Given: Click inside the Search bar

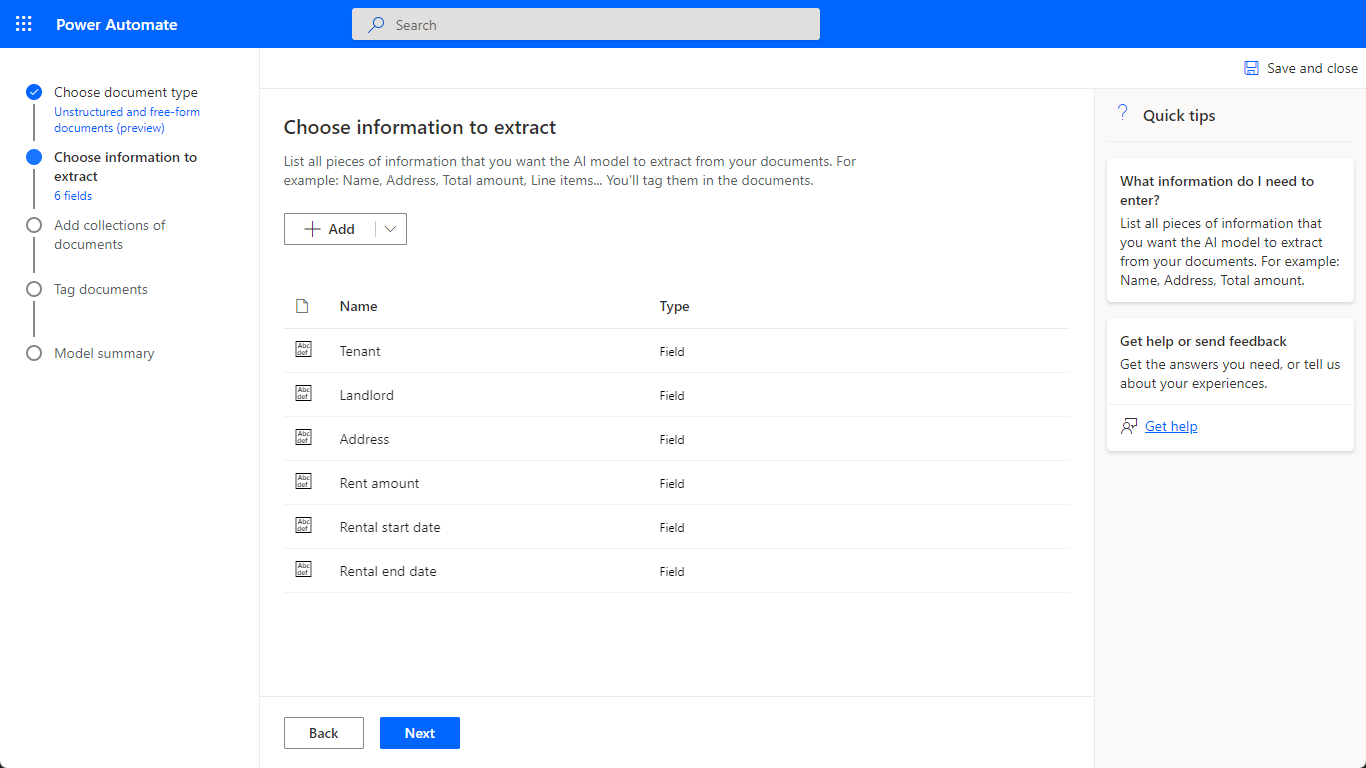Looking at the screenshot, I should pos(585,23).
